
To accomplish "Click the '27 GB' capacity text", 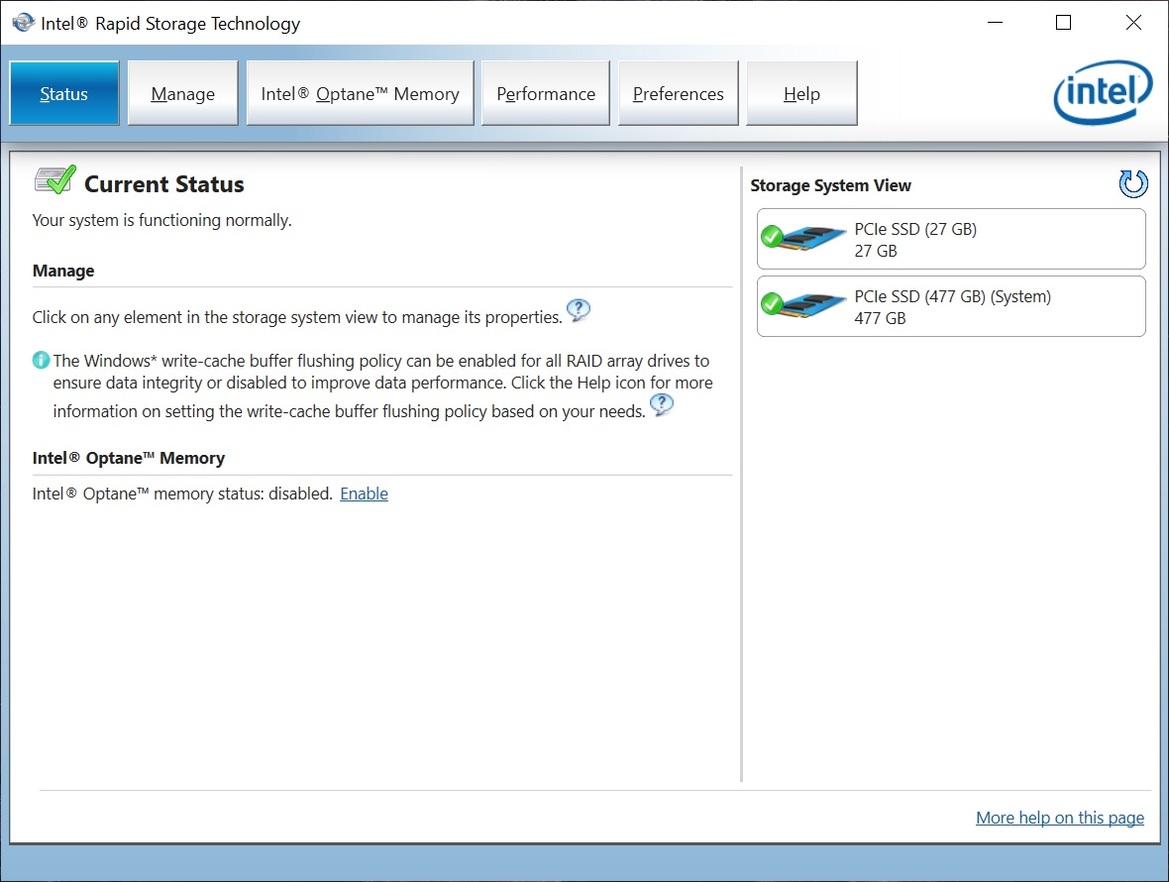I will 875,251.
